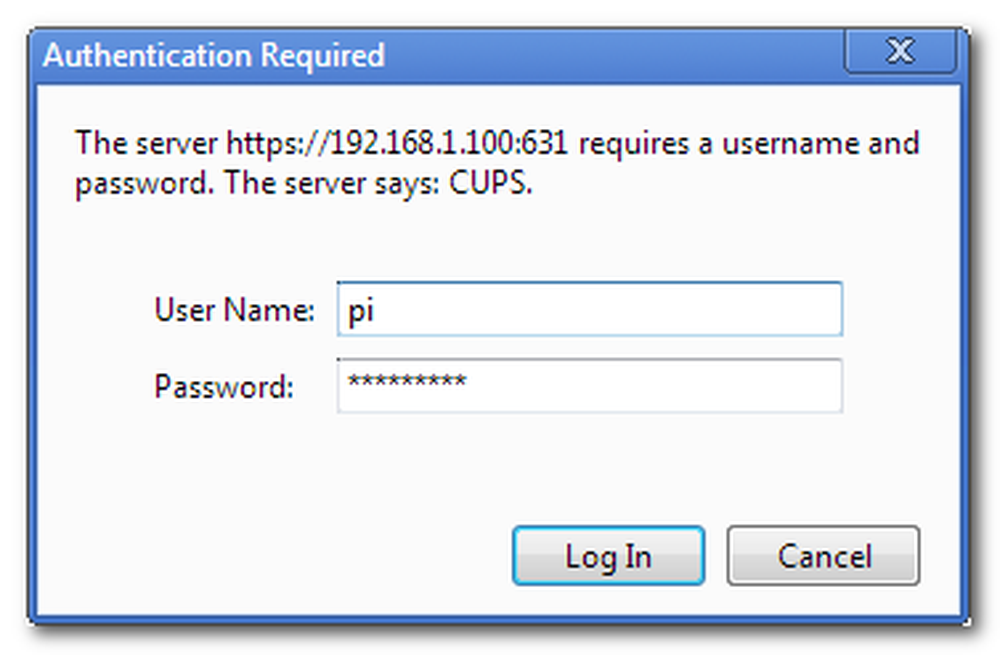The height and width of the screenshot is (655, 1000).
Task: Click the word CUPS in the message
Action: 490,183
